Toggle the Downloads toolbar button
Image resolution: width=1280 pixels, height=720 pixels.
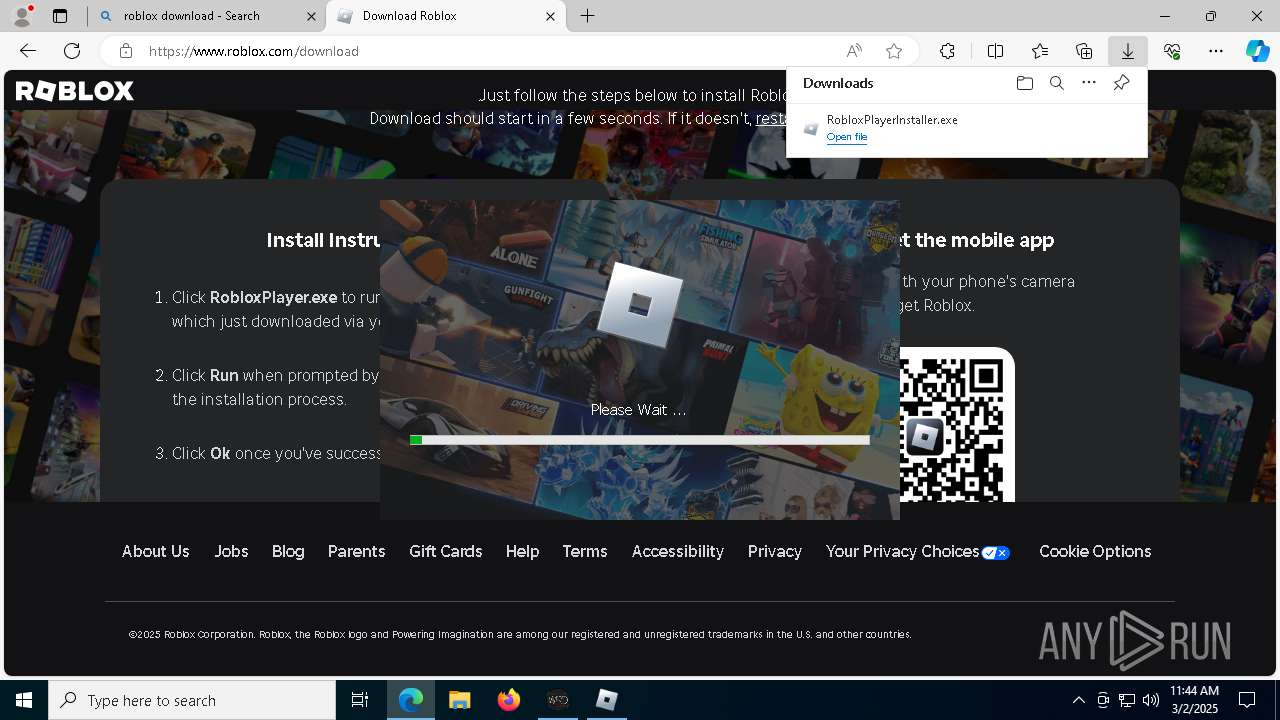pyautogui.click(x=1127, y=51)
